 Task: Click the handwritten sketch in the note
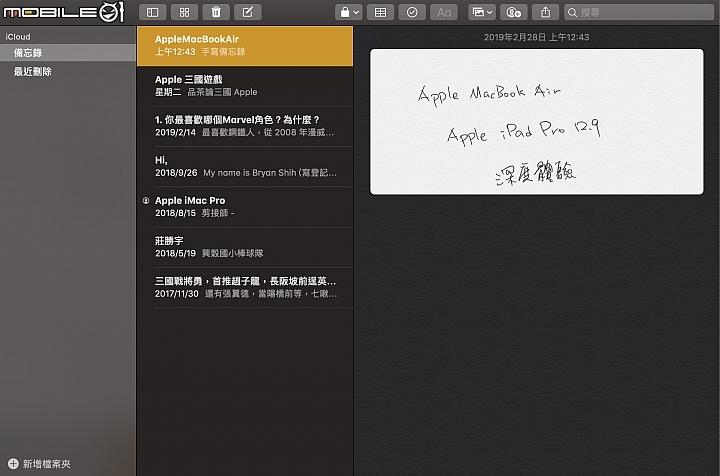(536, 122)
